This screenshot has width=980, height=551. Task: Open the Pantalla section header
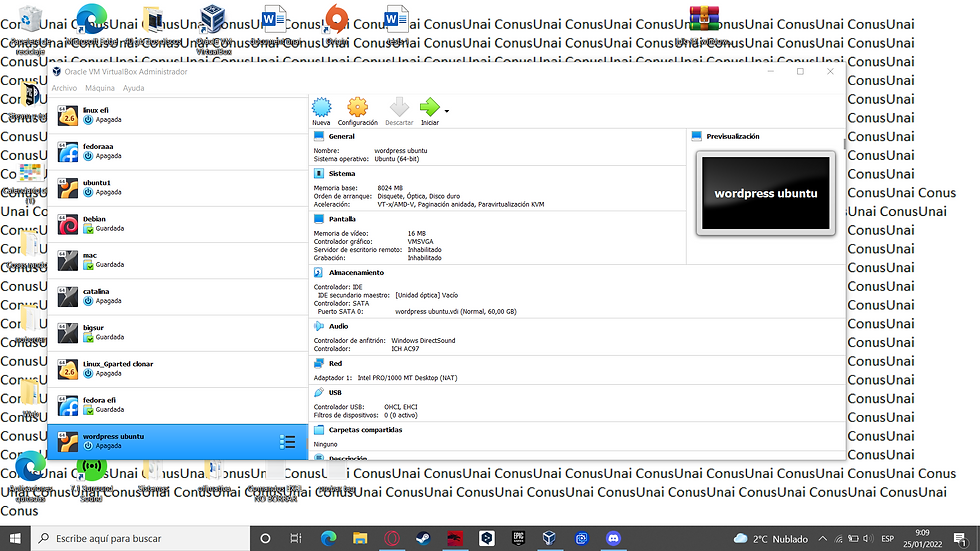342,219
